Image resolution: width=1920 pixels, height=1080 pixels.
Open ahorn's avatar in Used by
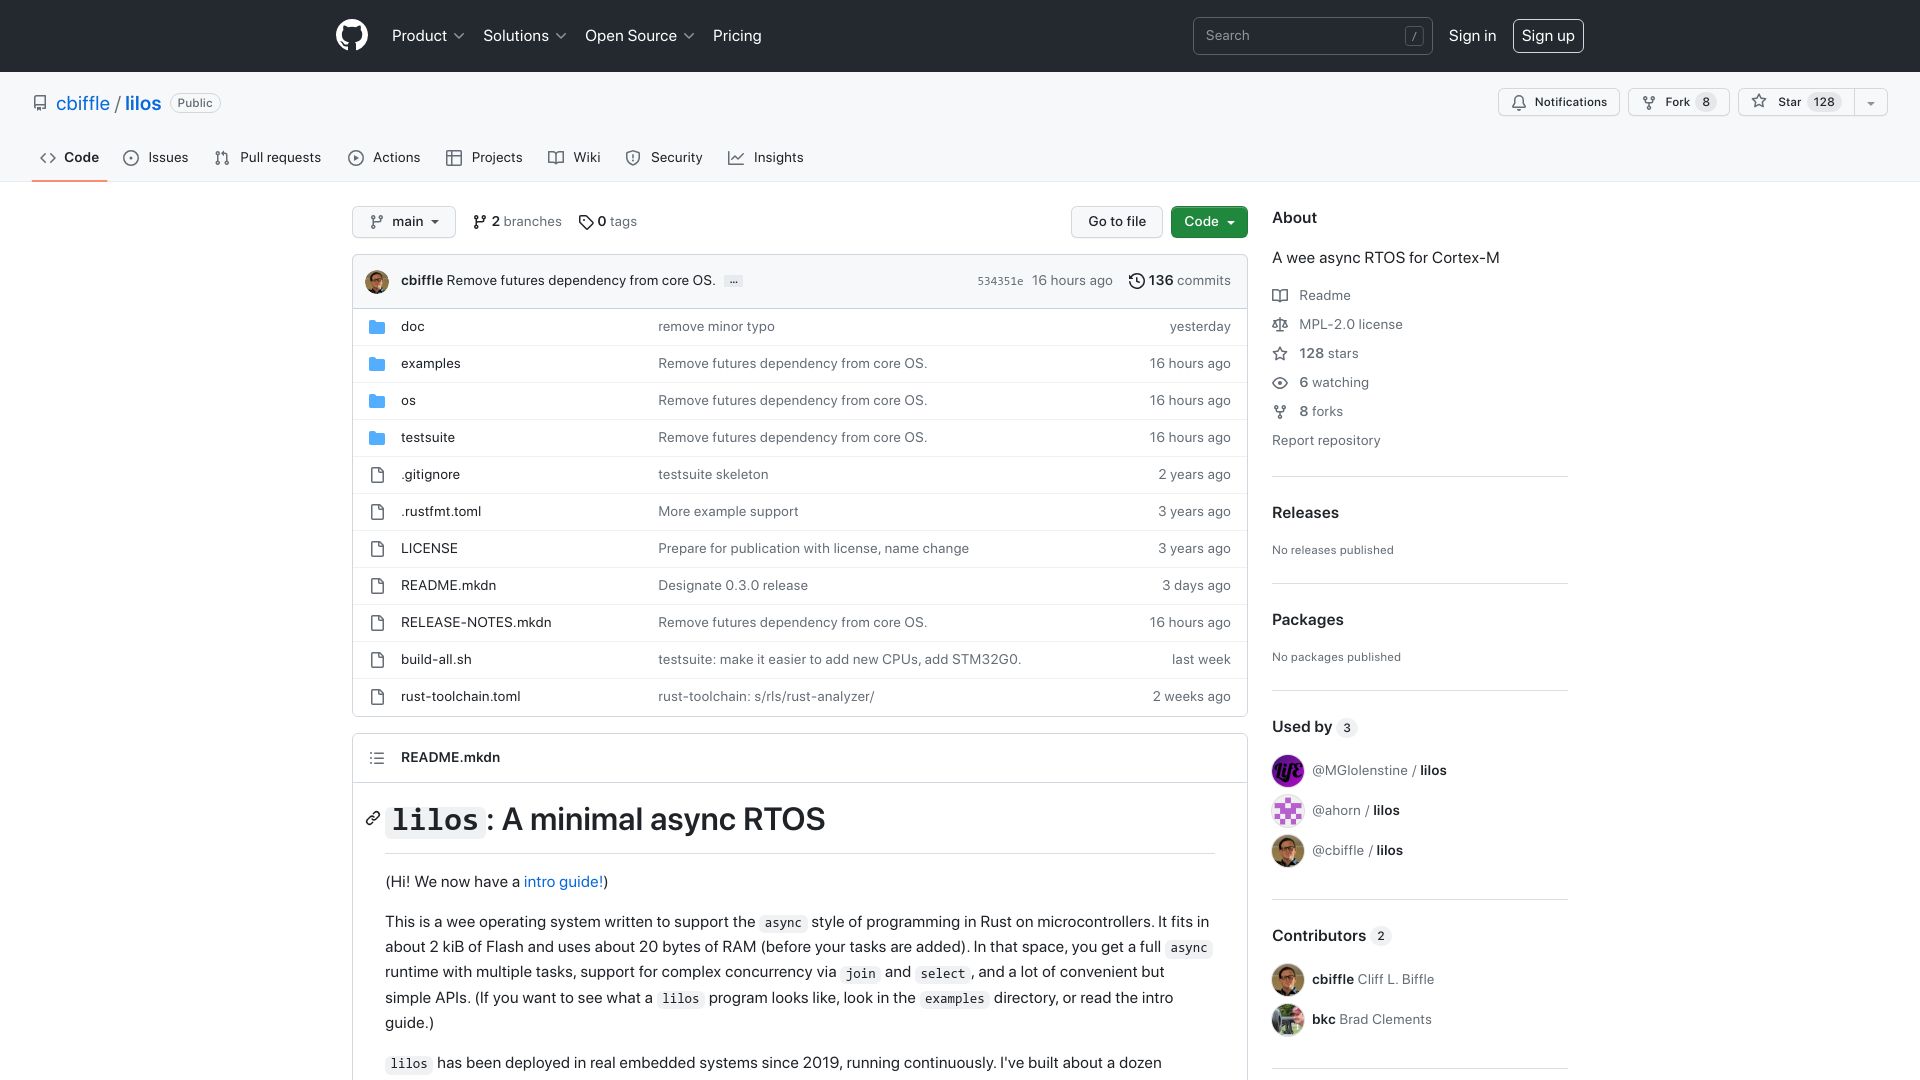[x=1288, y=811]
